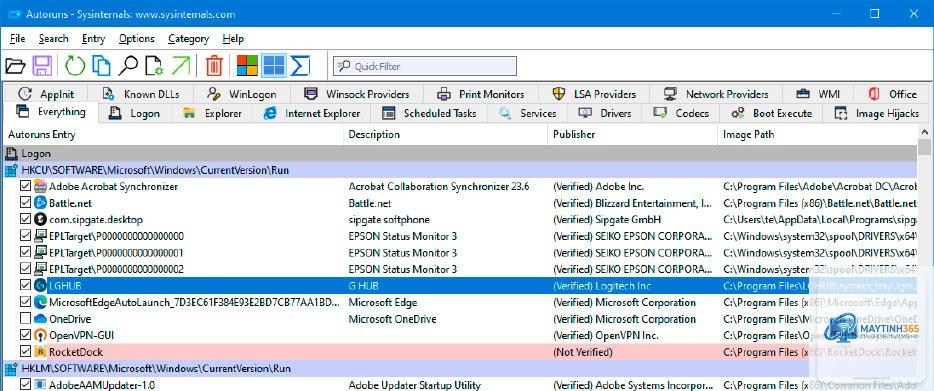Click the RocketDock entry icon
This screenshot has width=934, height=391.
[x=41, y=352]
